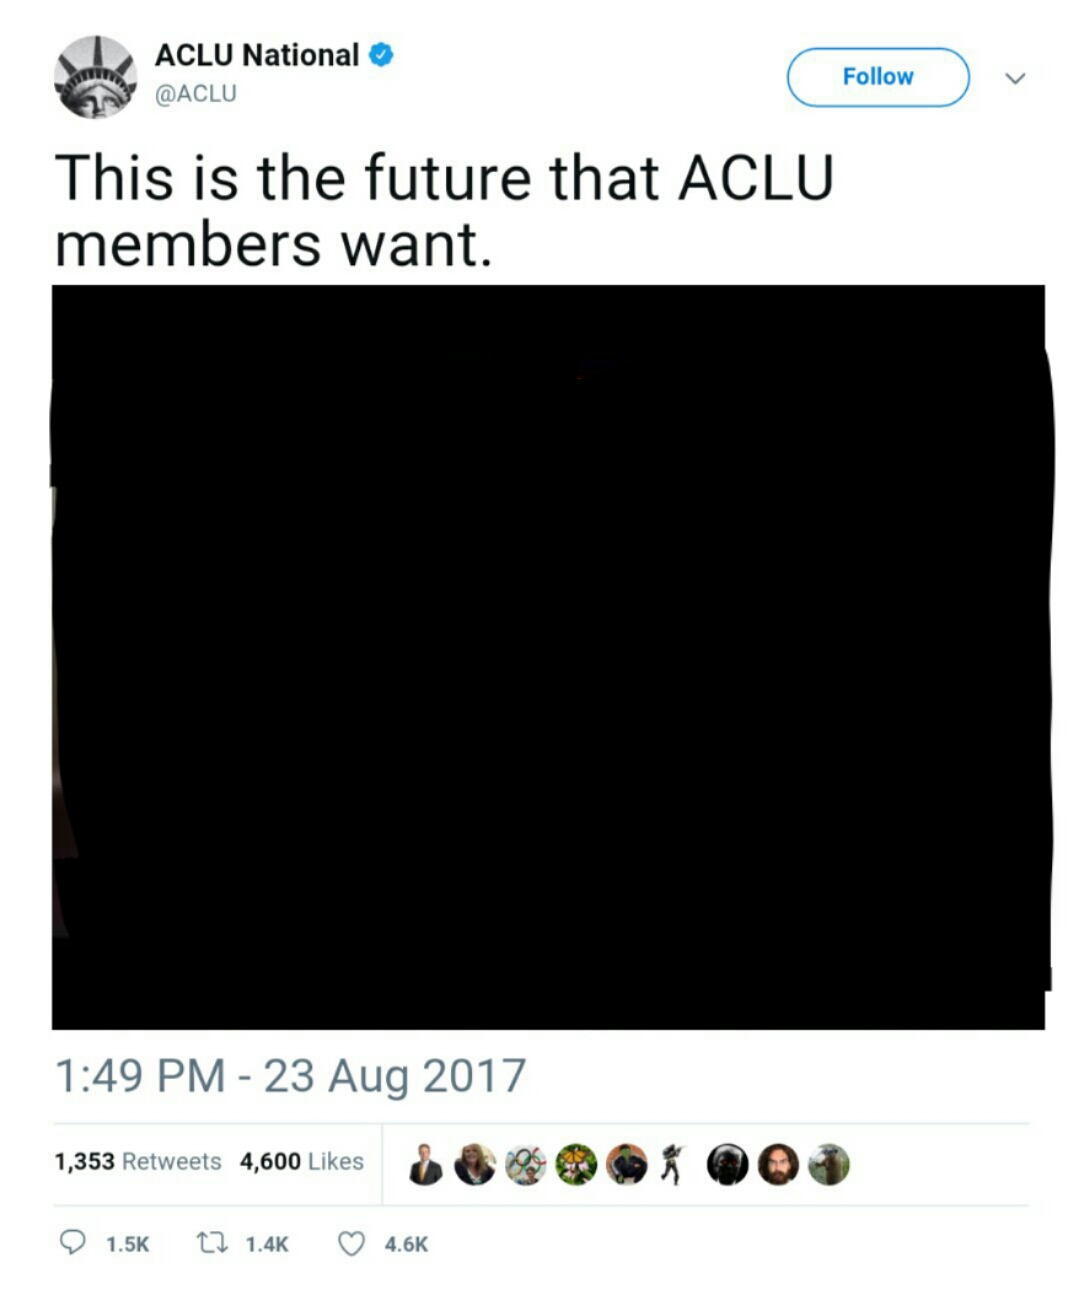Click the reply speech bubble icon
The image size is (1079, 1301).
coord(72,1243)
